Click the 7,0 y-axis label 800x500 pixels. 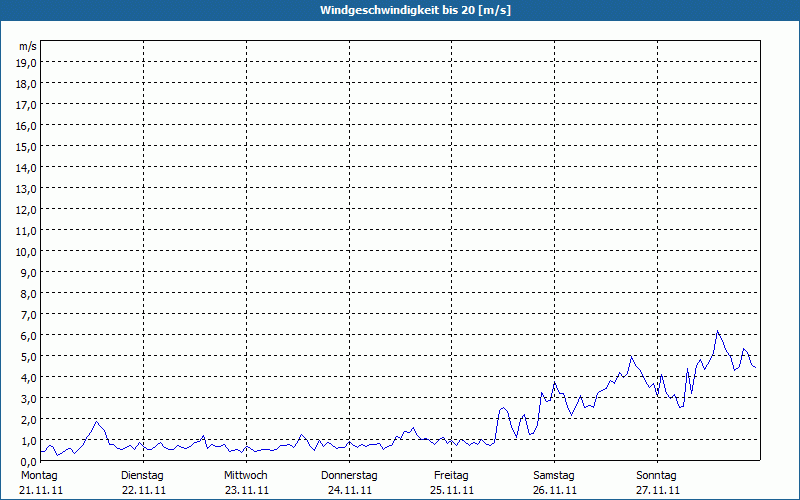(29, 315)
